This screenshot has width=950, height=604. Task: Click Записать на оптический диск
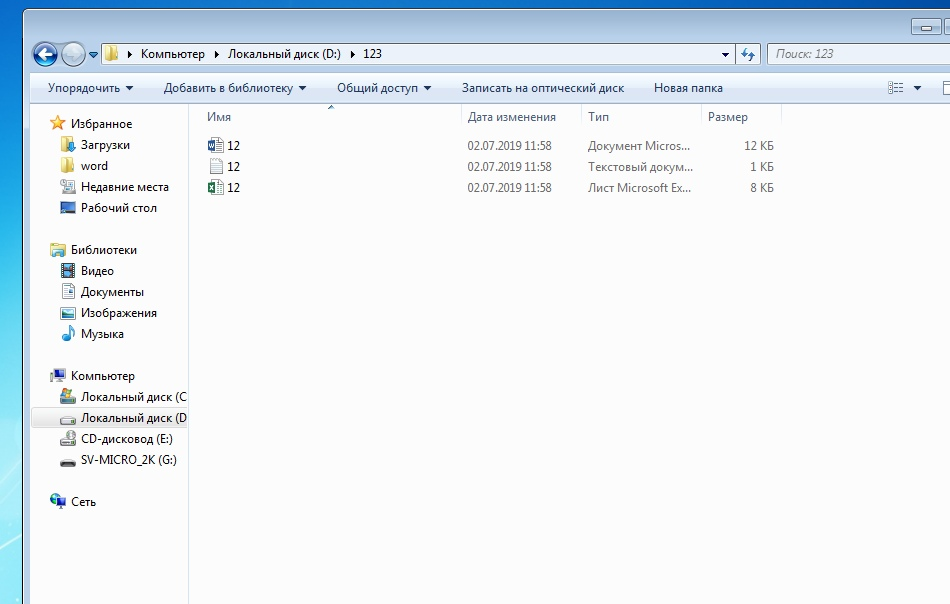click(543, 88)
